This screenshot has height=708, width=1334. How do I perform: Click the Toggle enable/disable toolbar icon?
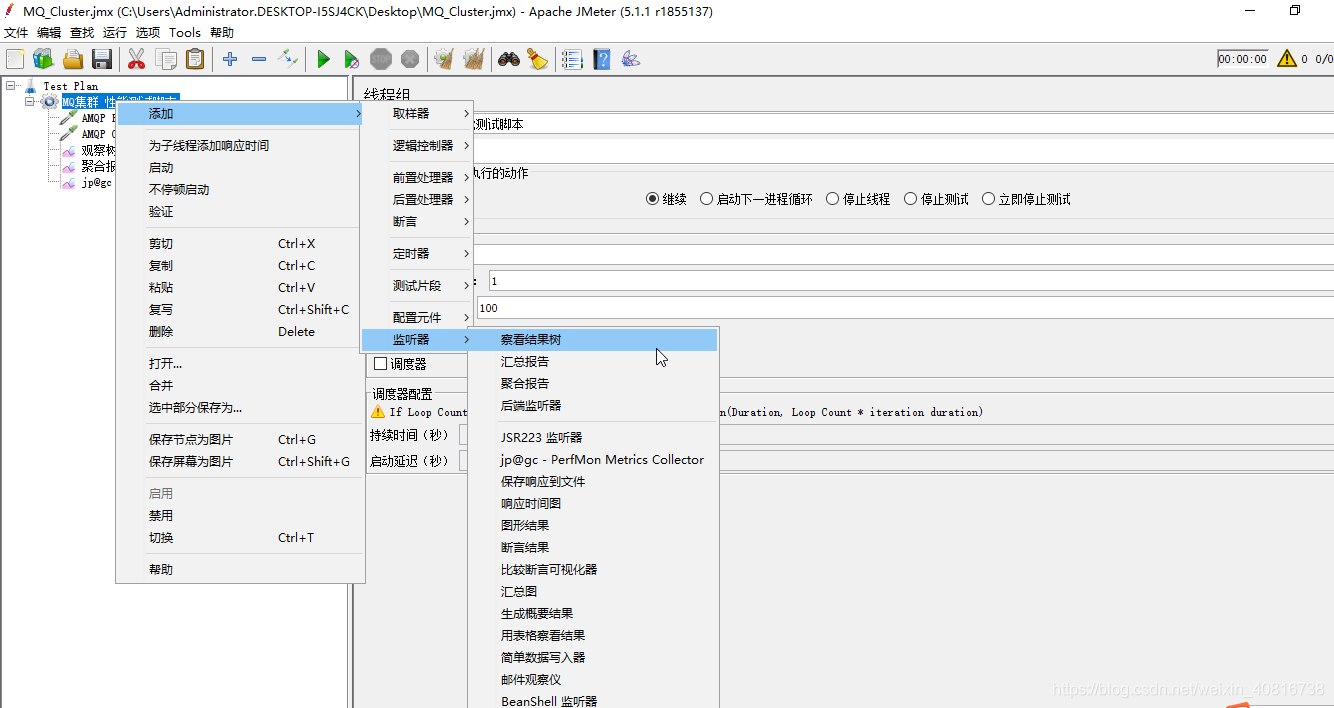[x=288, y=59]
